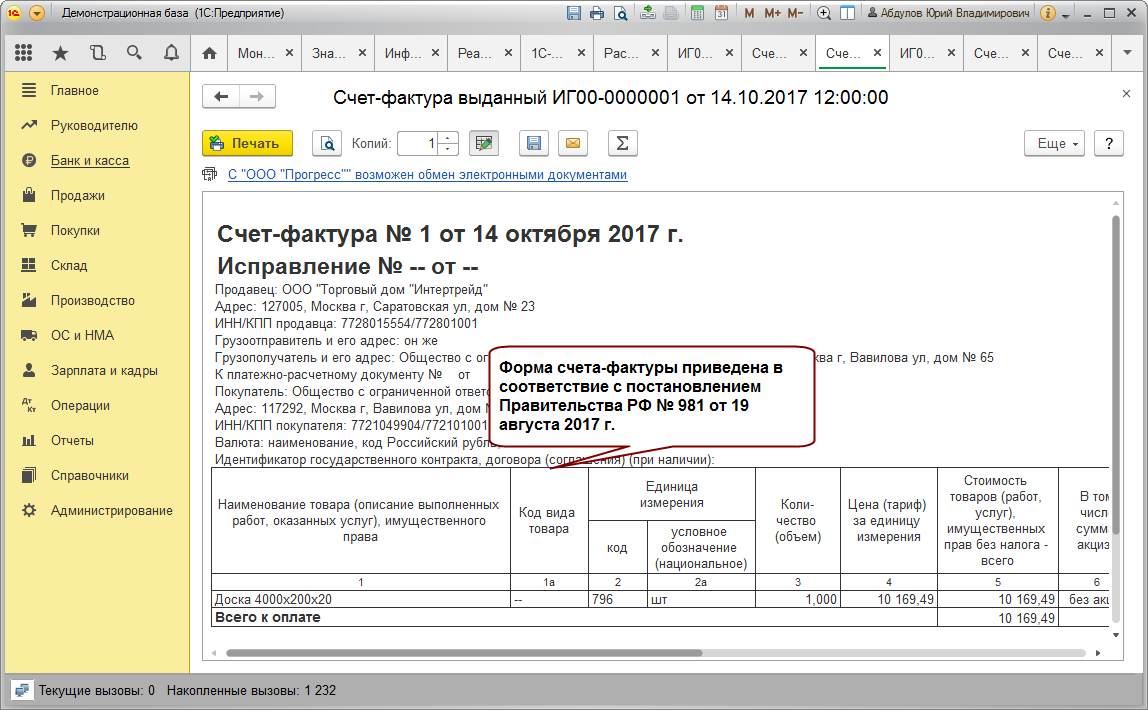Viewport: 1148px width, 711px height.
Task: Click the yellow Печать button
Action: coord(247,143)
